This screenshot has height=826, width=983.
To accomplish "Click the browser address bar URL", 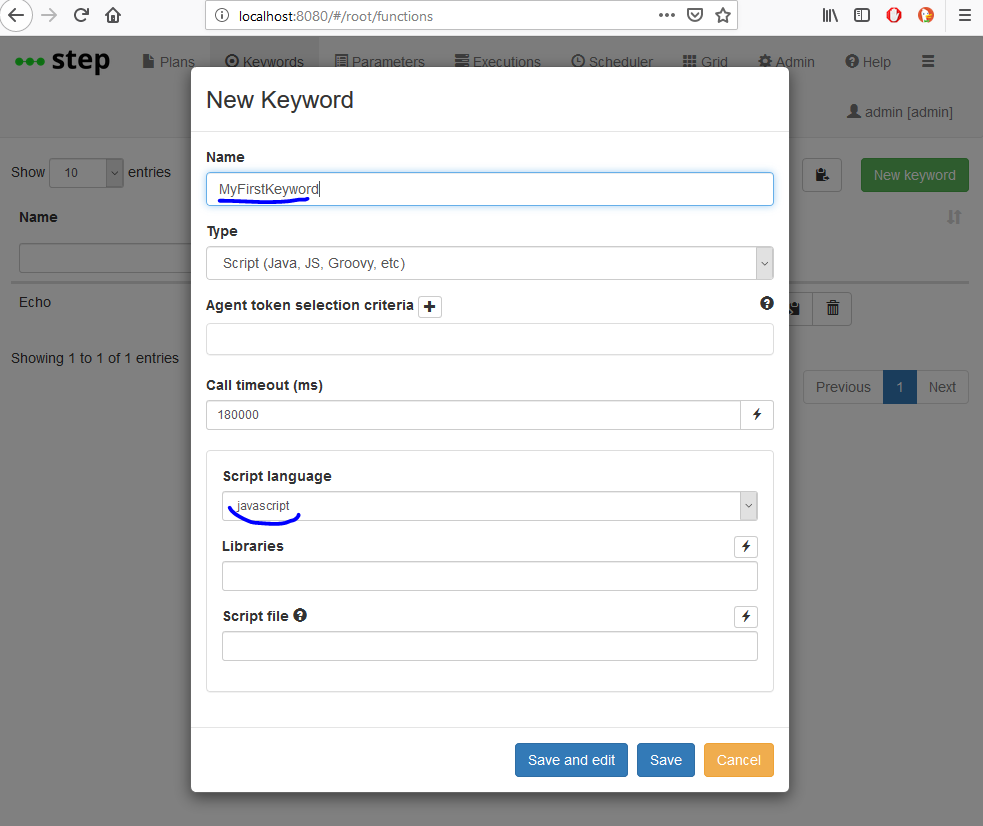I will 336,16.
